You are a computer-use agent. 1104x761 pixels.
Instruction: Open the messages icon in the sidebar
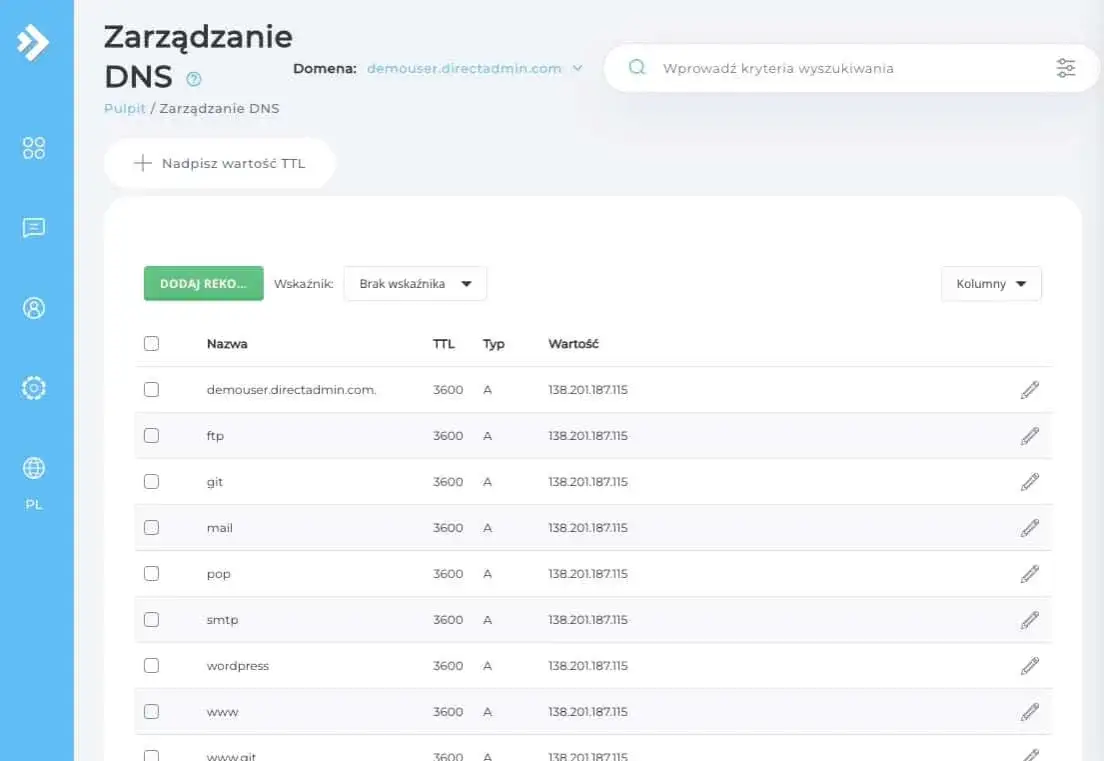tap(34, 227)
